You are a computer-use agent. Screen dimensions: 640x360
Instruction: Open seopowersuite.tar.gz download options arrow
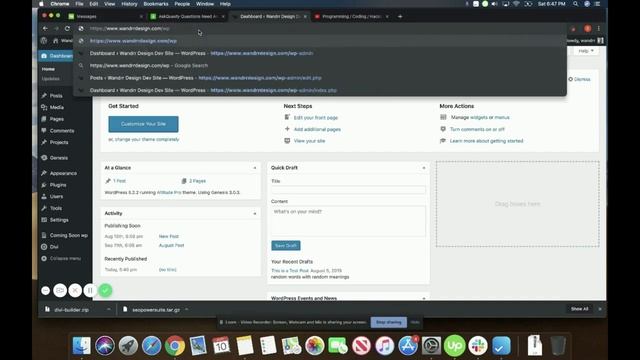coord(187,309)
